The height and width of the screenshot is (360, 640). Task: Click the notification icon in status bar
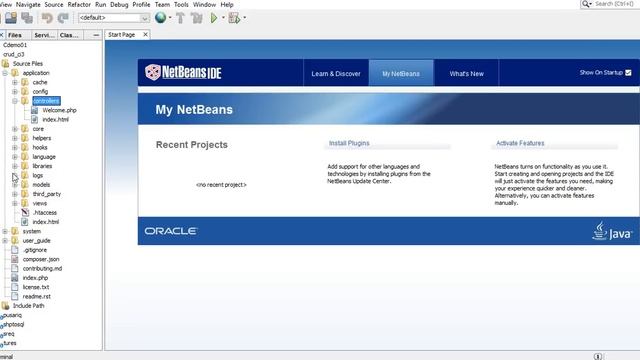coord(598,357)
